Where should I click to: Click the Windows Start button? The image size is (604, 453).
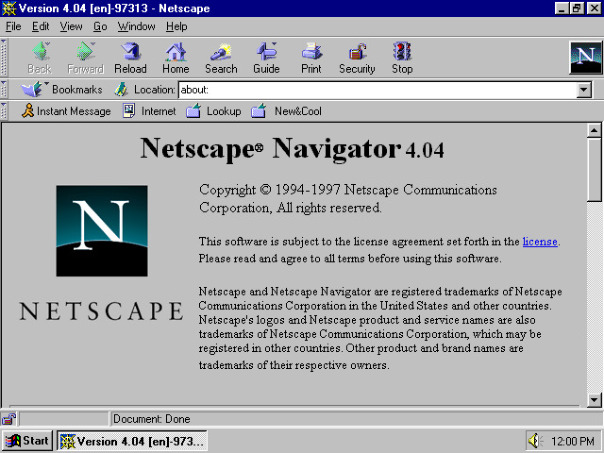pos(27,441)
